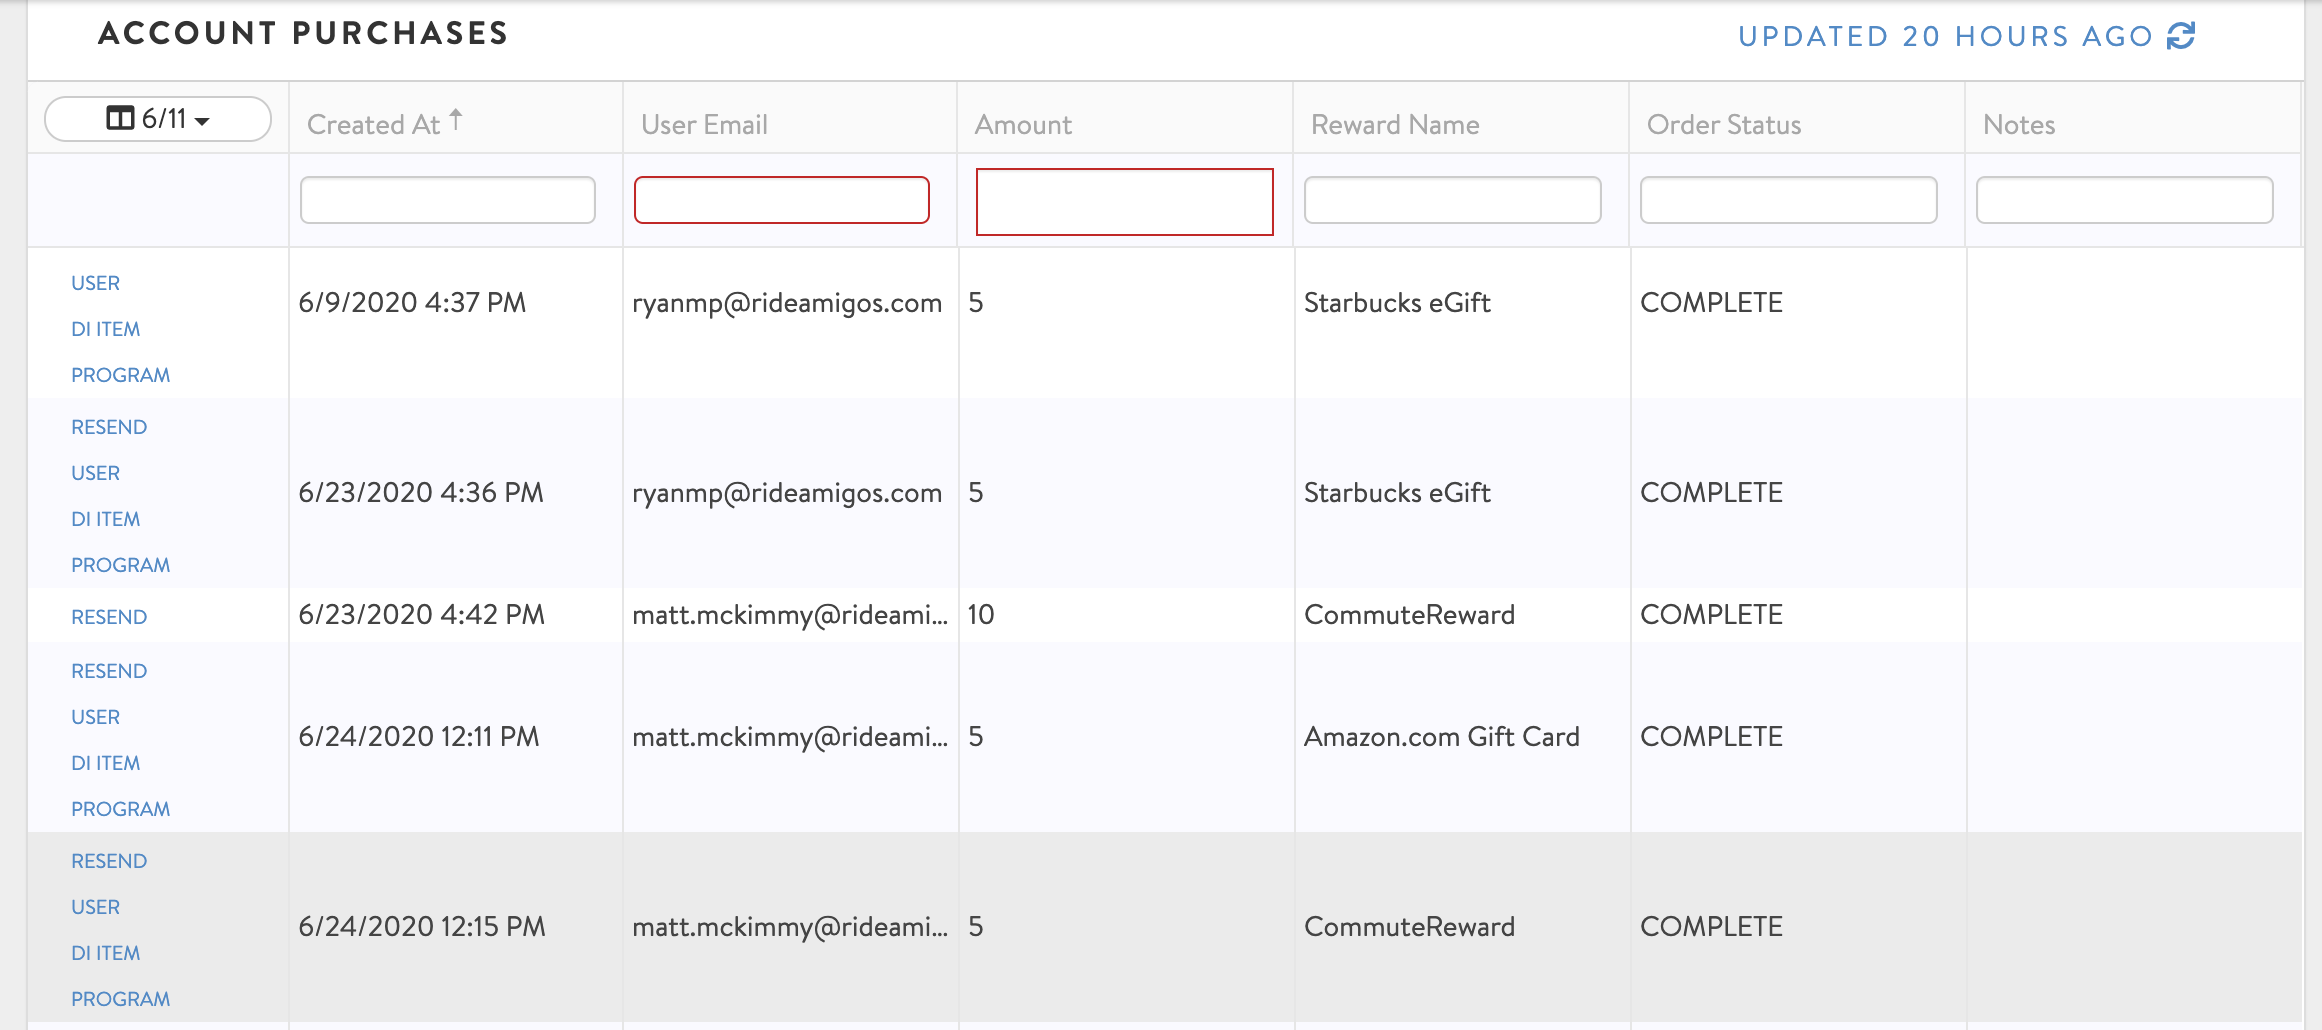Click the refresh icon beside Updated 20 Hours Ago
Viewport: 2322px width, 1030px height.
click(2180, 36)
